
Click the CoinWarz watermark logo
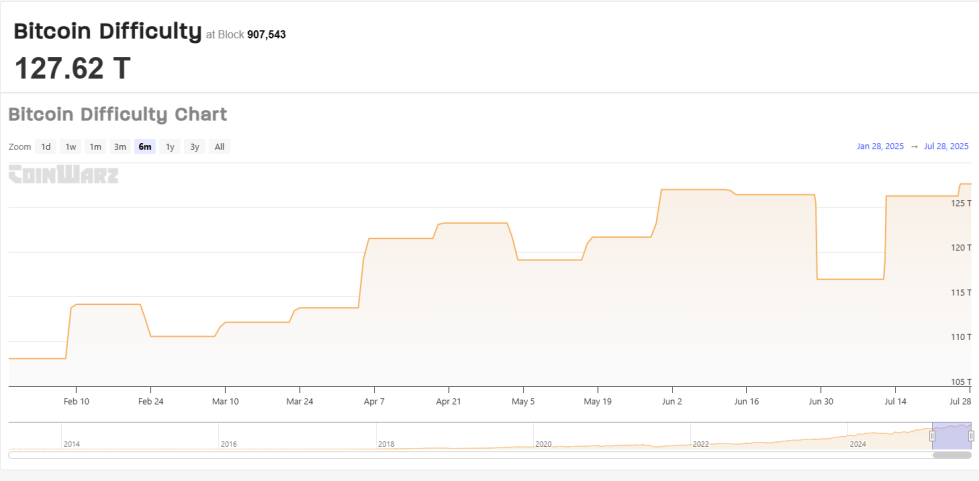point(64,176)
